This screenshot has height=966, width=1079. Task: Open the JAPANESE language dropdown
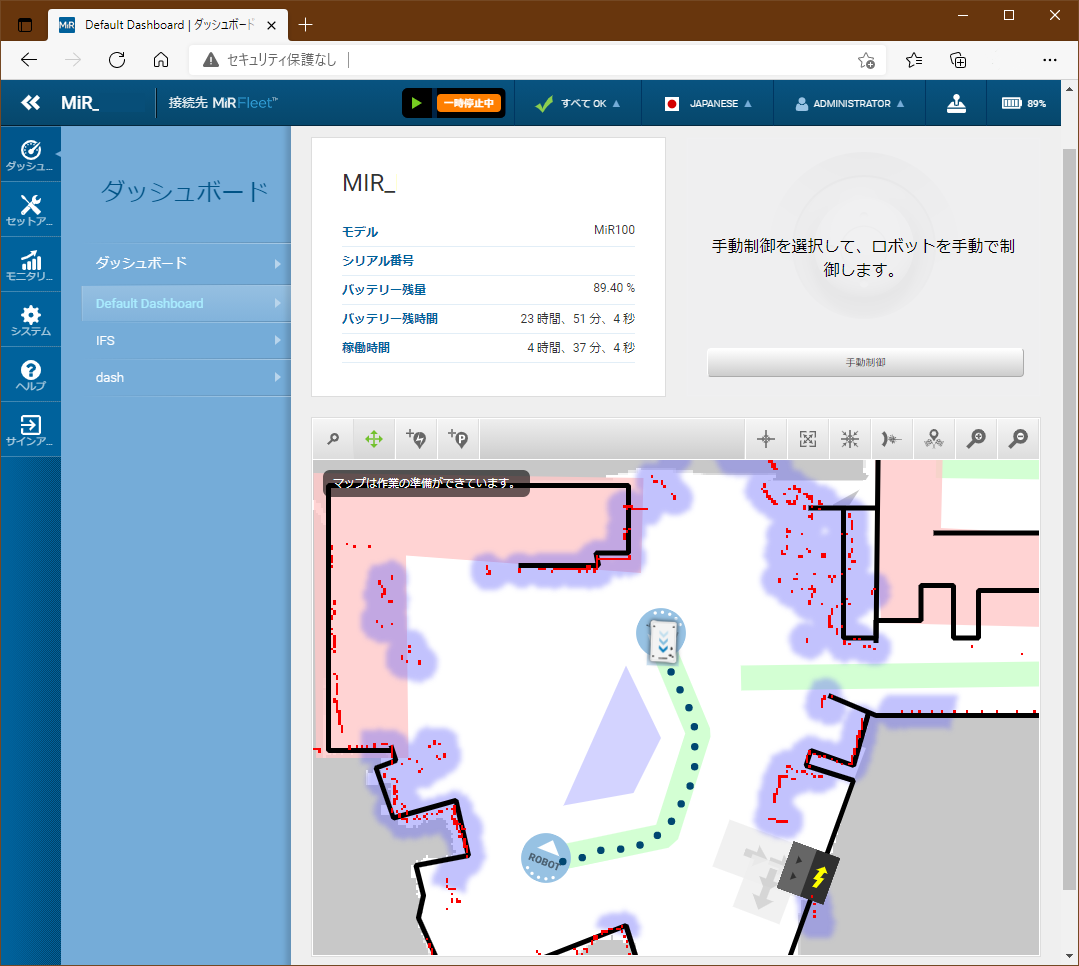click(707, 102)
